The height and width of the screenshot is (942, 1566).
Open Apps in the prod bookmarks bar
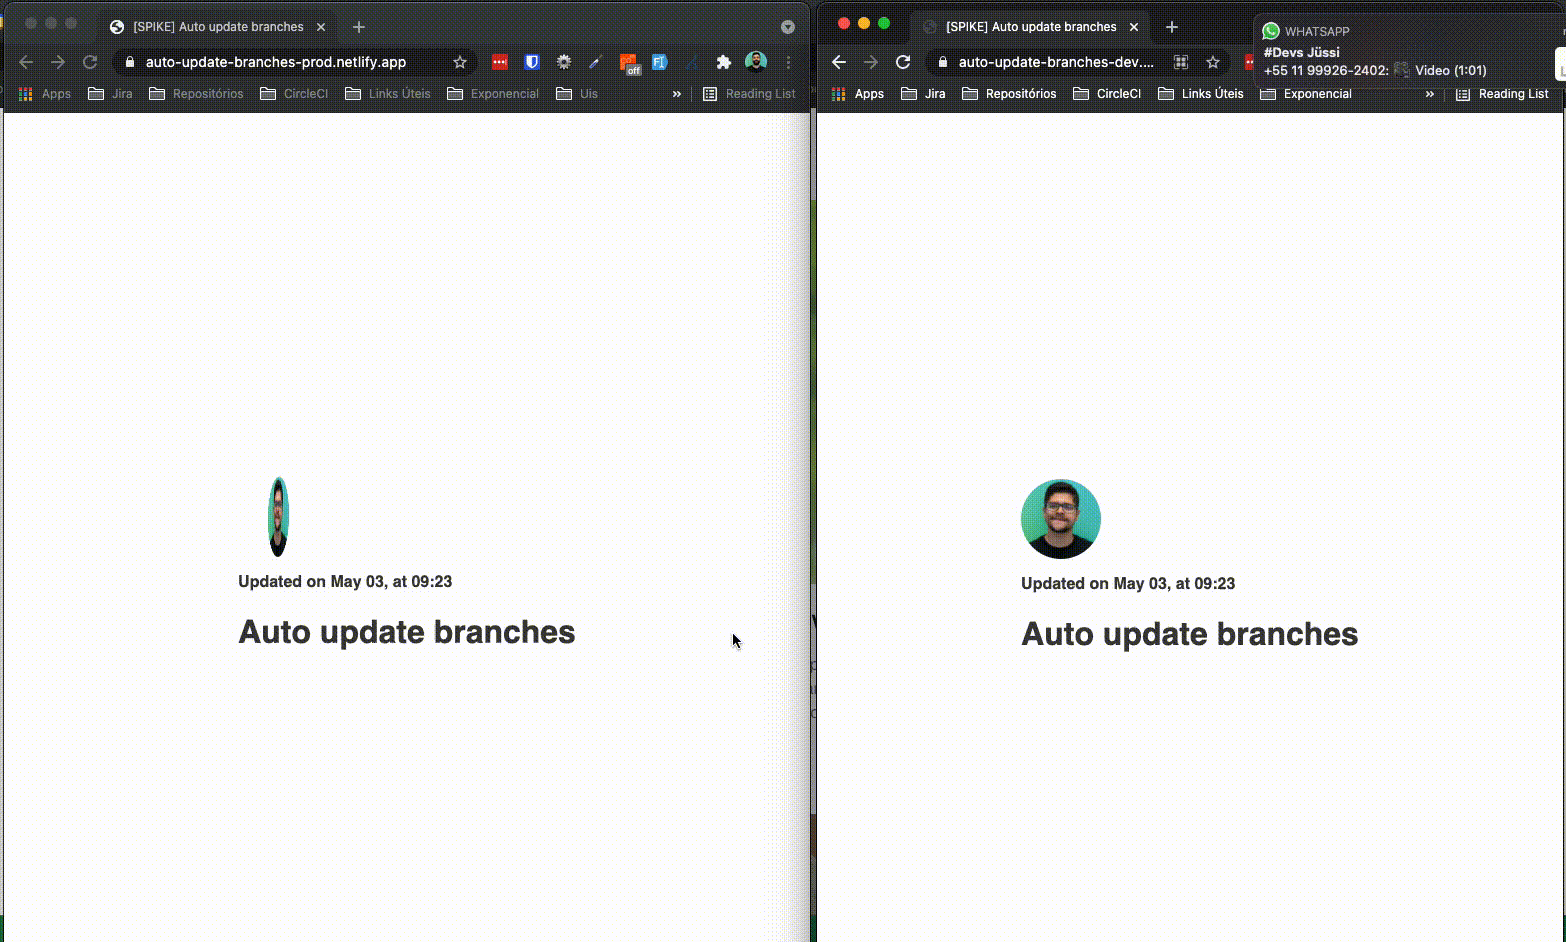coord(45,94)
